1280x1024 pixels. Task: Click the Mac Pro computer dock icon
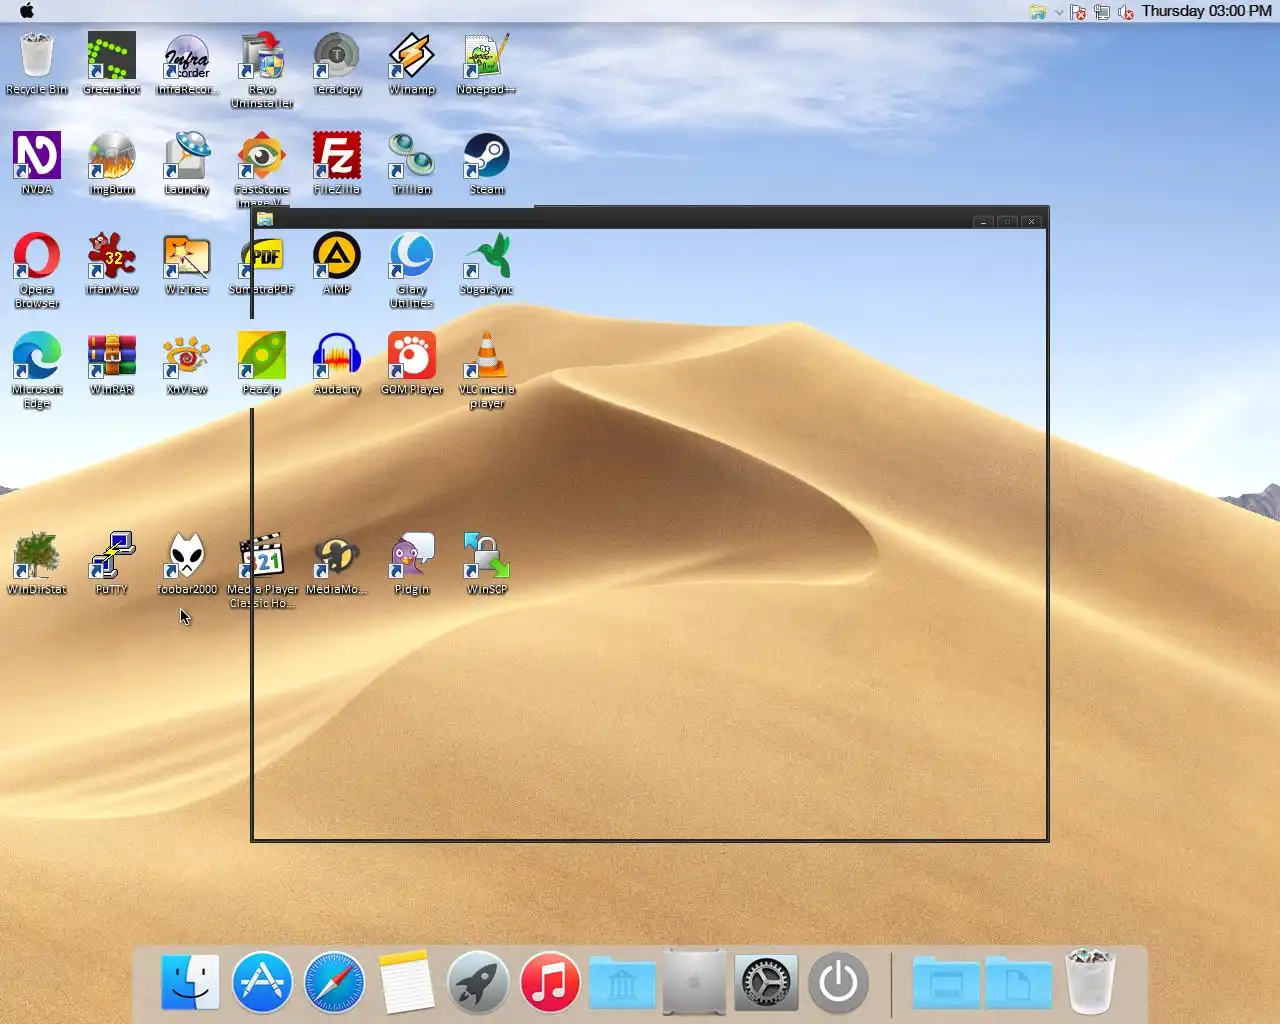694,982
